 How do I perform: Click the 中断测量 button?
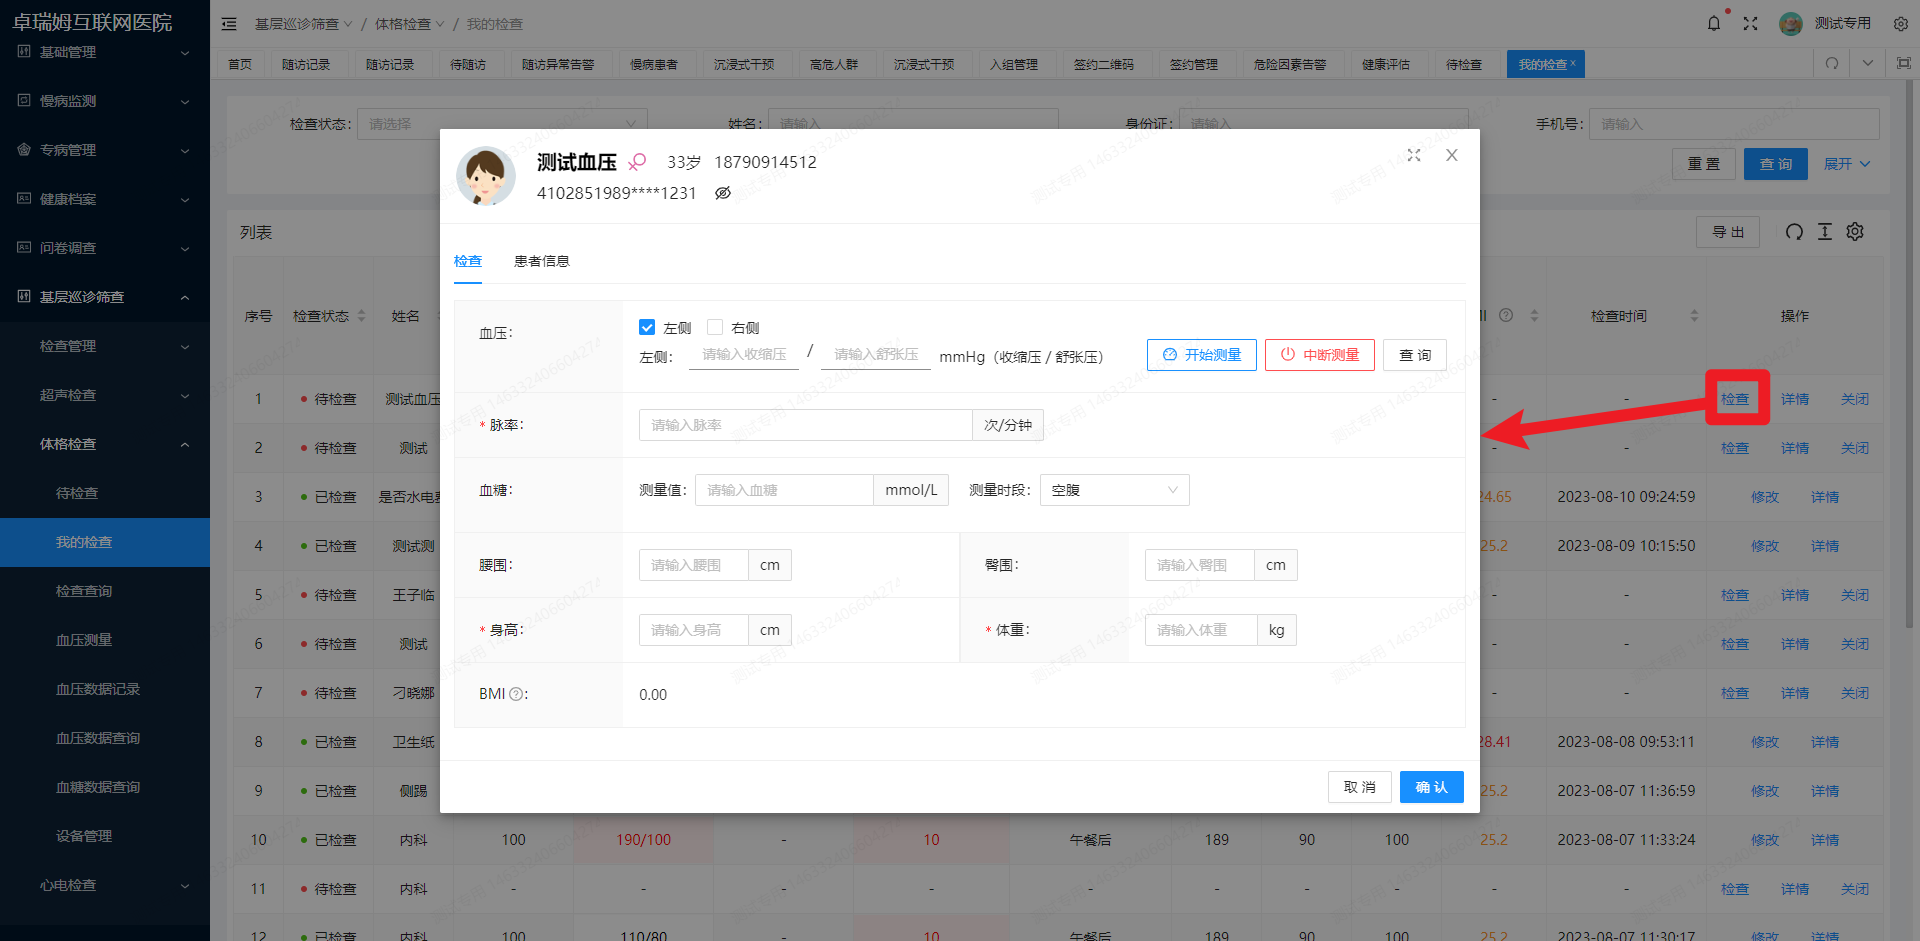tap(1320, 355)
